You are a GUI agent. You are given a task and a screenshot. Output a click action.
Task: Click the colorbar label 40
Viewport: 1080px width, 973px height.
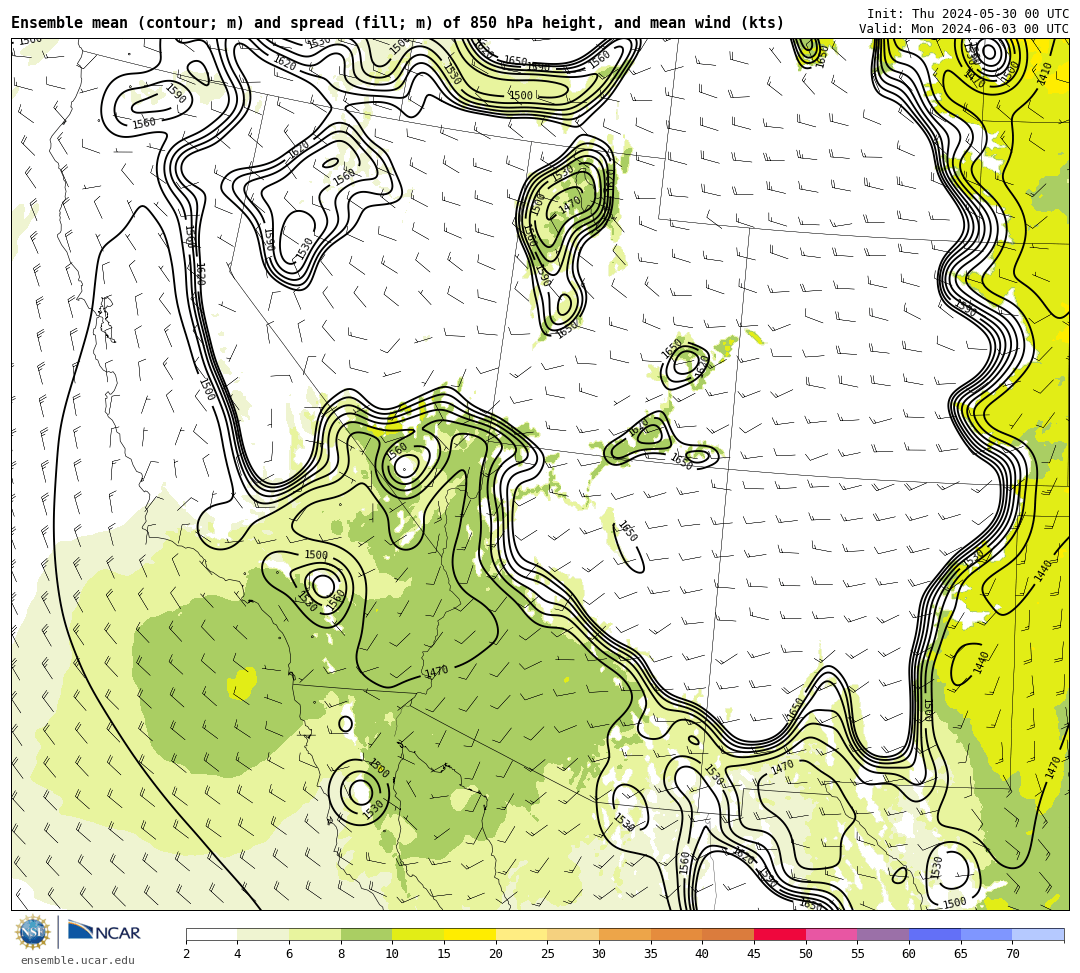(703, 954)
